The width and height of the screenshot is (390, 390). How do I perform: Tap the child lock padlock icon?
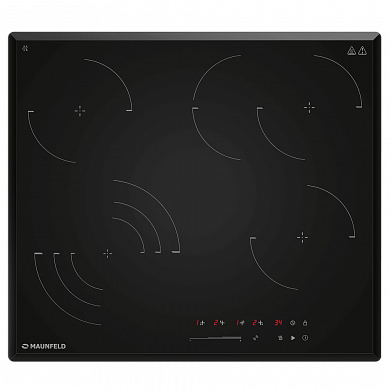(305, 322)
